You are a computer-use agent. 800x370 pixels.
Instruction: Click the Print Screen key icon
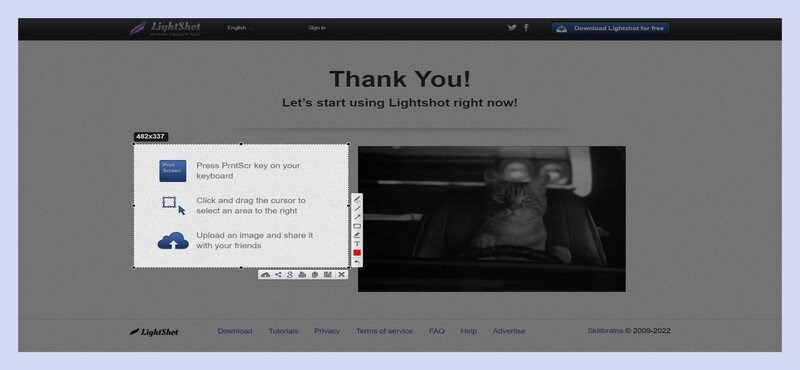tap(172, 171)
